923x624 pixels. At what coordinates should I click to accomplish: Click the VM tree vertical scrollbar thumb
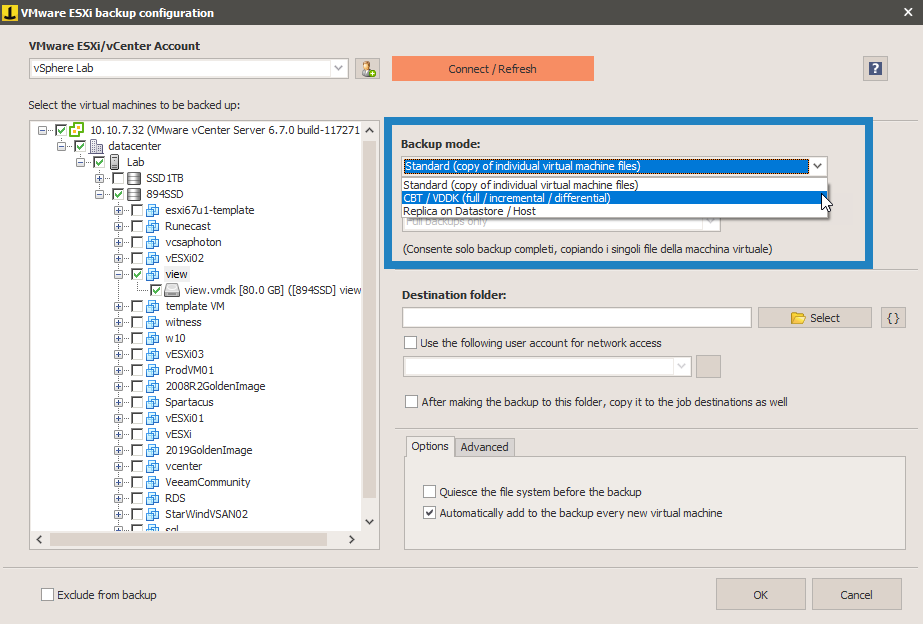tap(369, 319)
